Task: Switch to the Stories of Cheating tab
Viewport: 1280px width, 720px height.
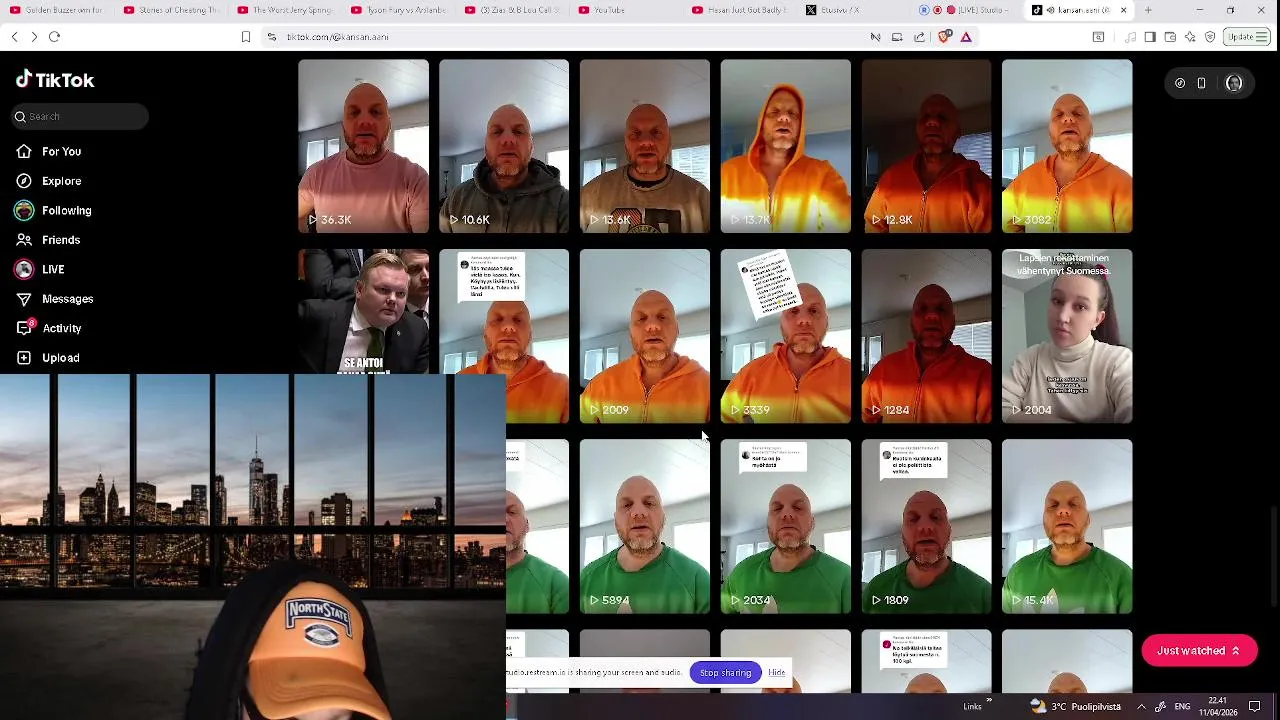Action: tap(171, 10)
